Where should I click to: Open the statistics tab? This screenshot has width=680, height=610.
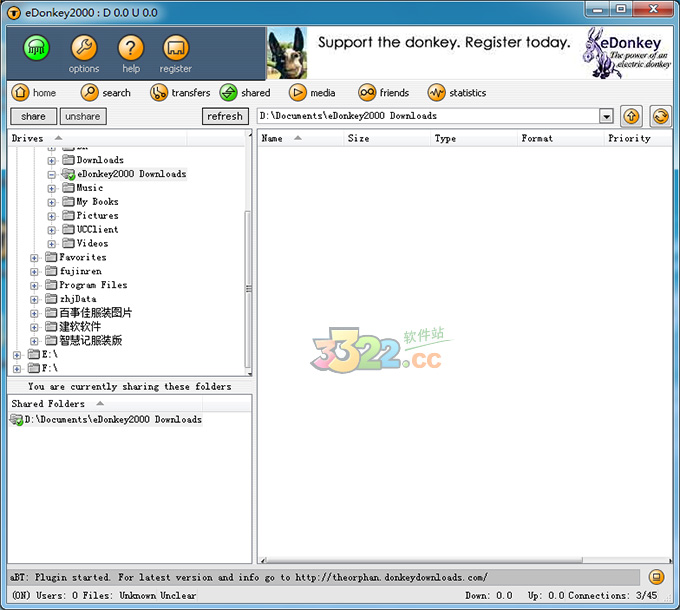457,93
